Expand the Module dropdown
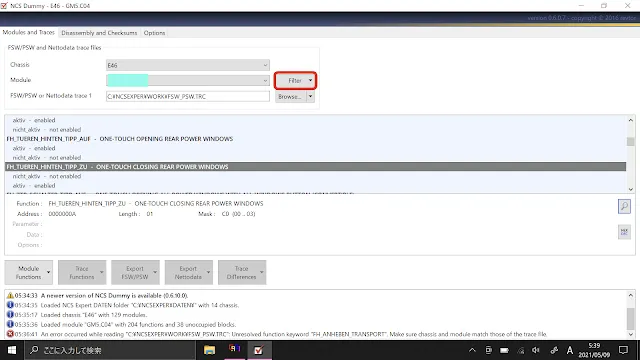640x360 pixels. click(188, 80)
